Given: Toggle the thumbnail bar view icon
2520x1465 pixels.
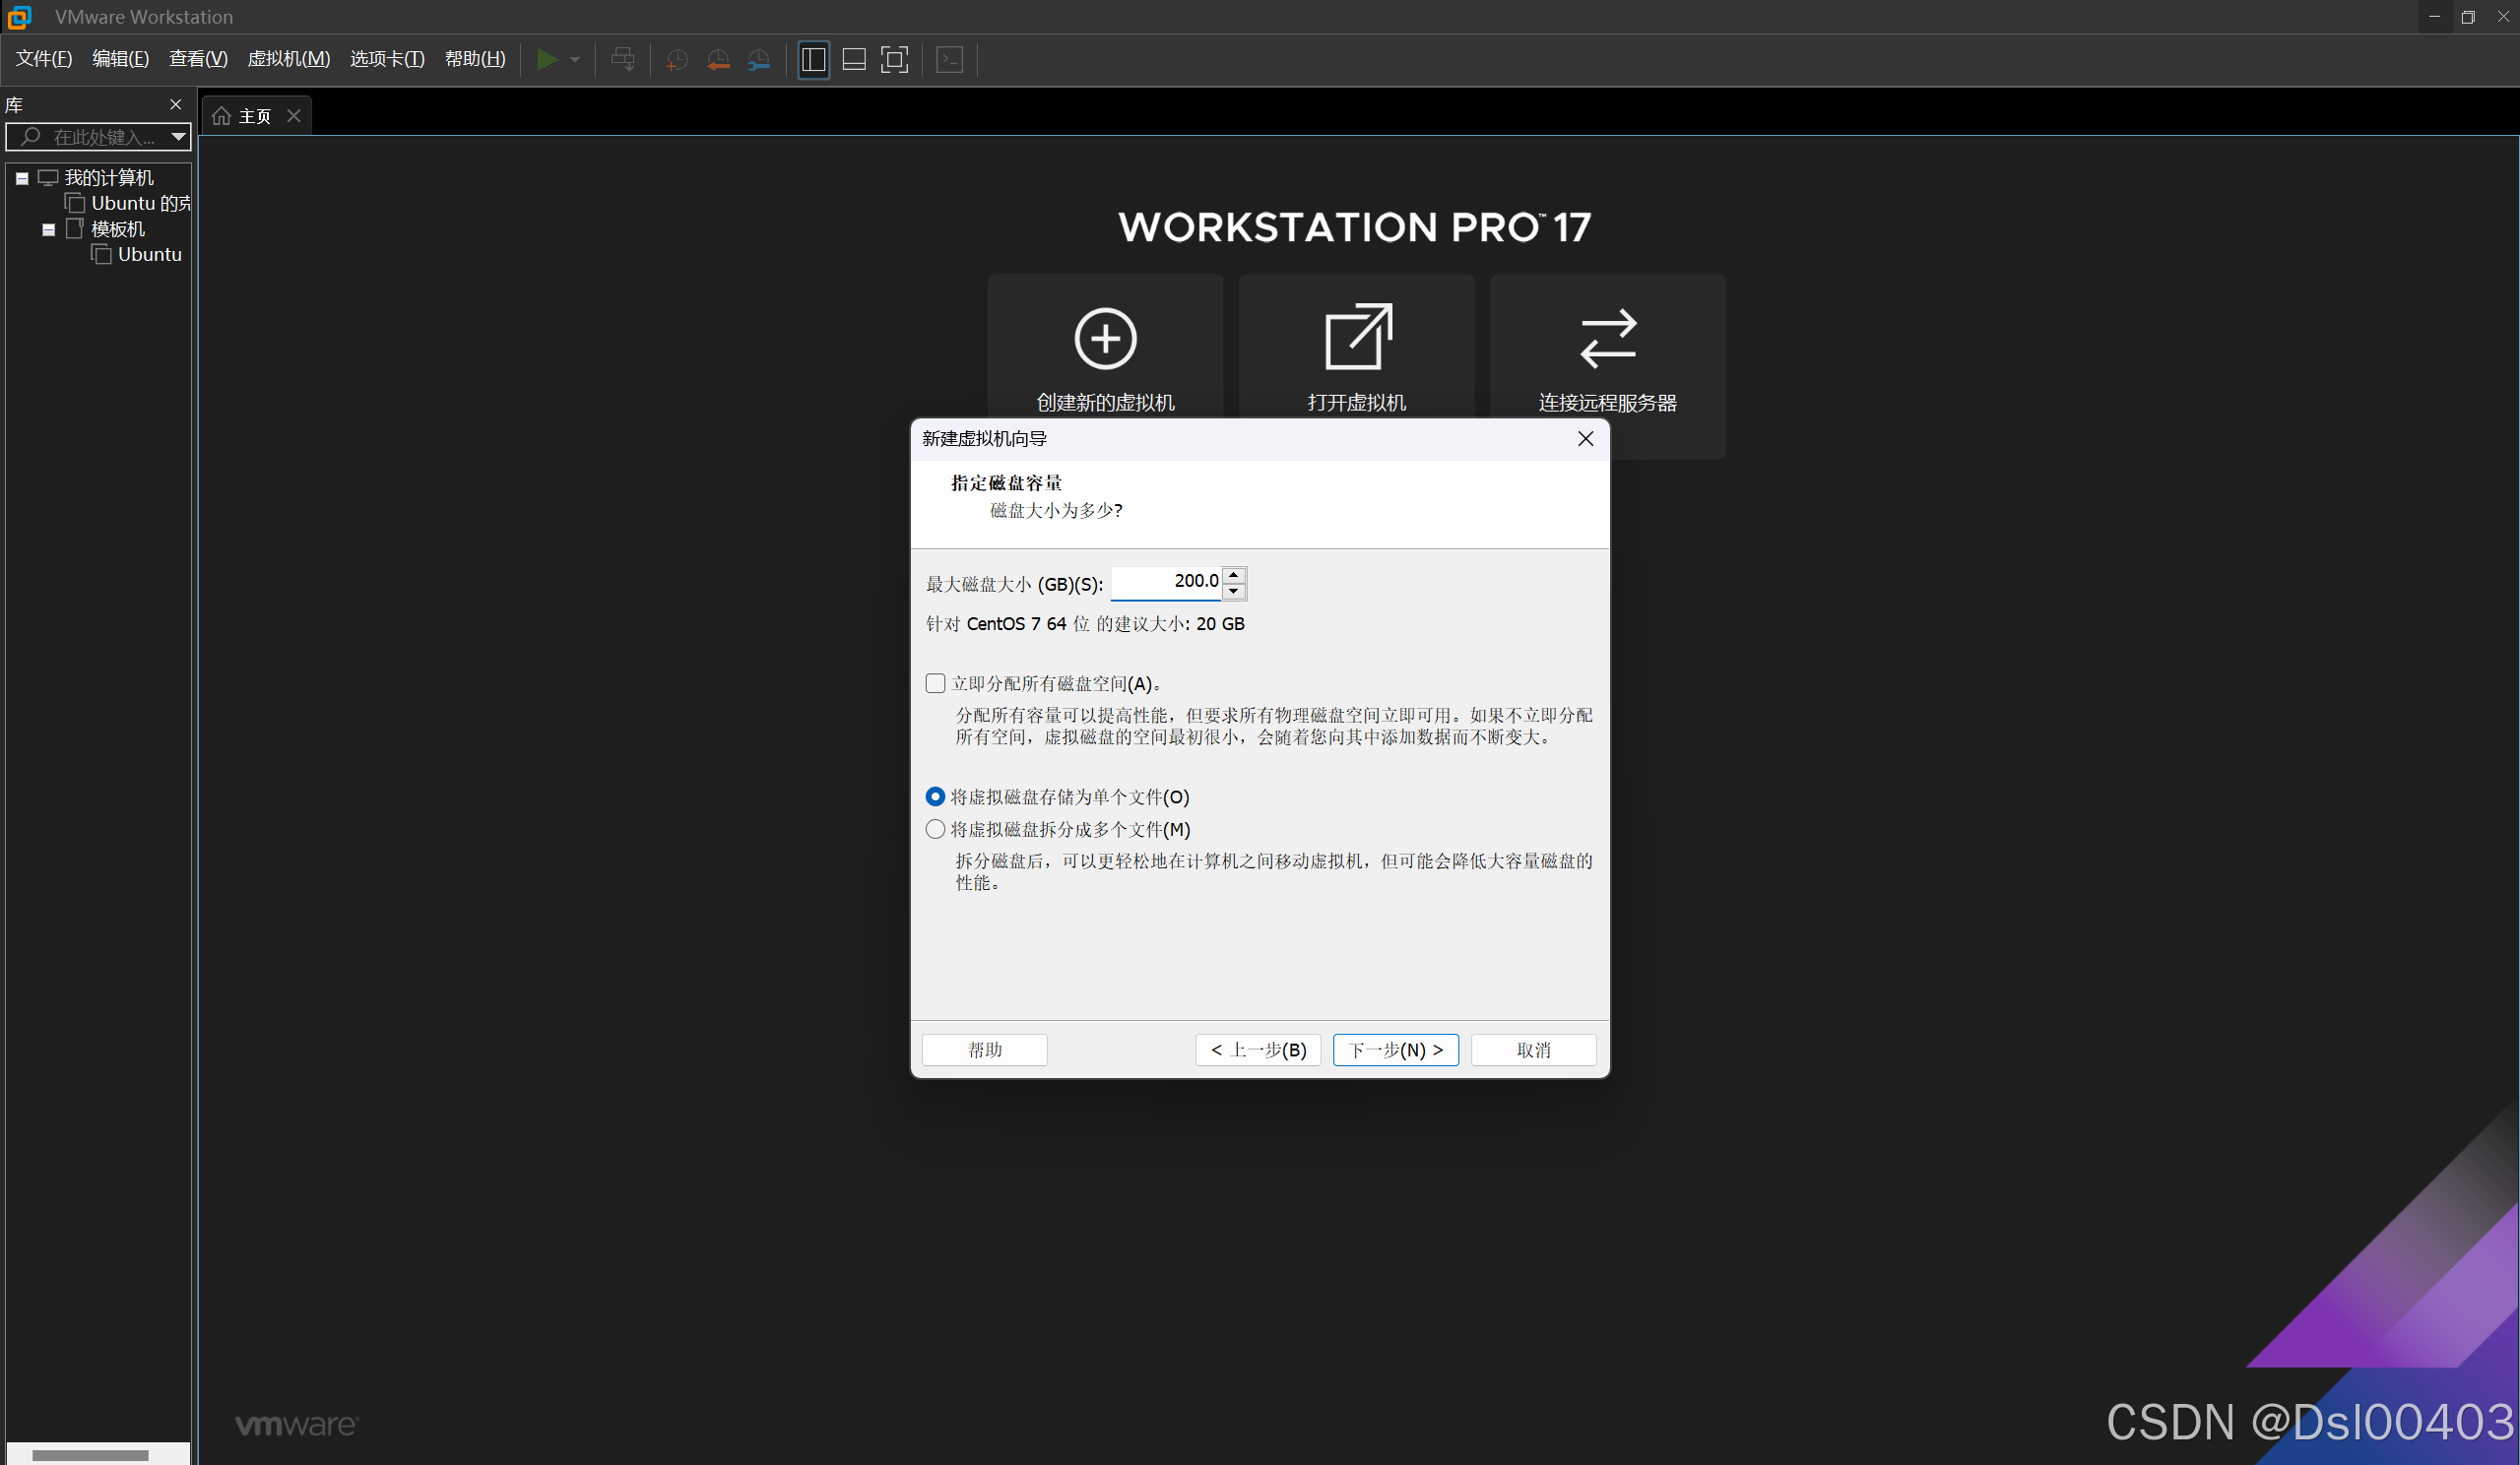Looking at the screenshot, I should coord(854,60).
